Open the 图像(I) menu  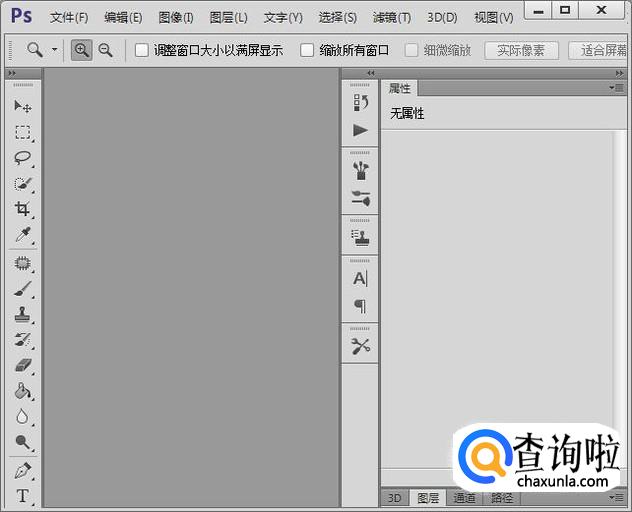pyautogui.click(x=176, y=17)
